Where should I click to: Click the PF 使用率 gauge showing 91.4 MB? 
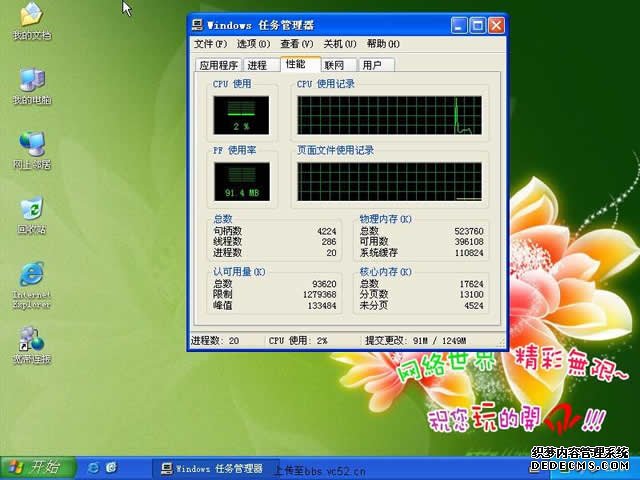(242, 182)
